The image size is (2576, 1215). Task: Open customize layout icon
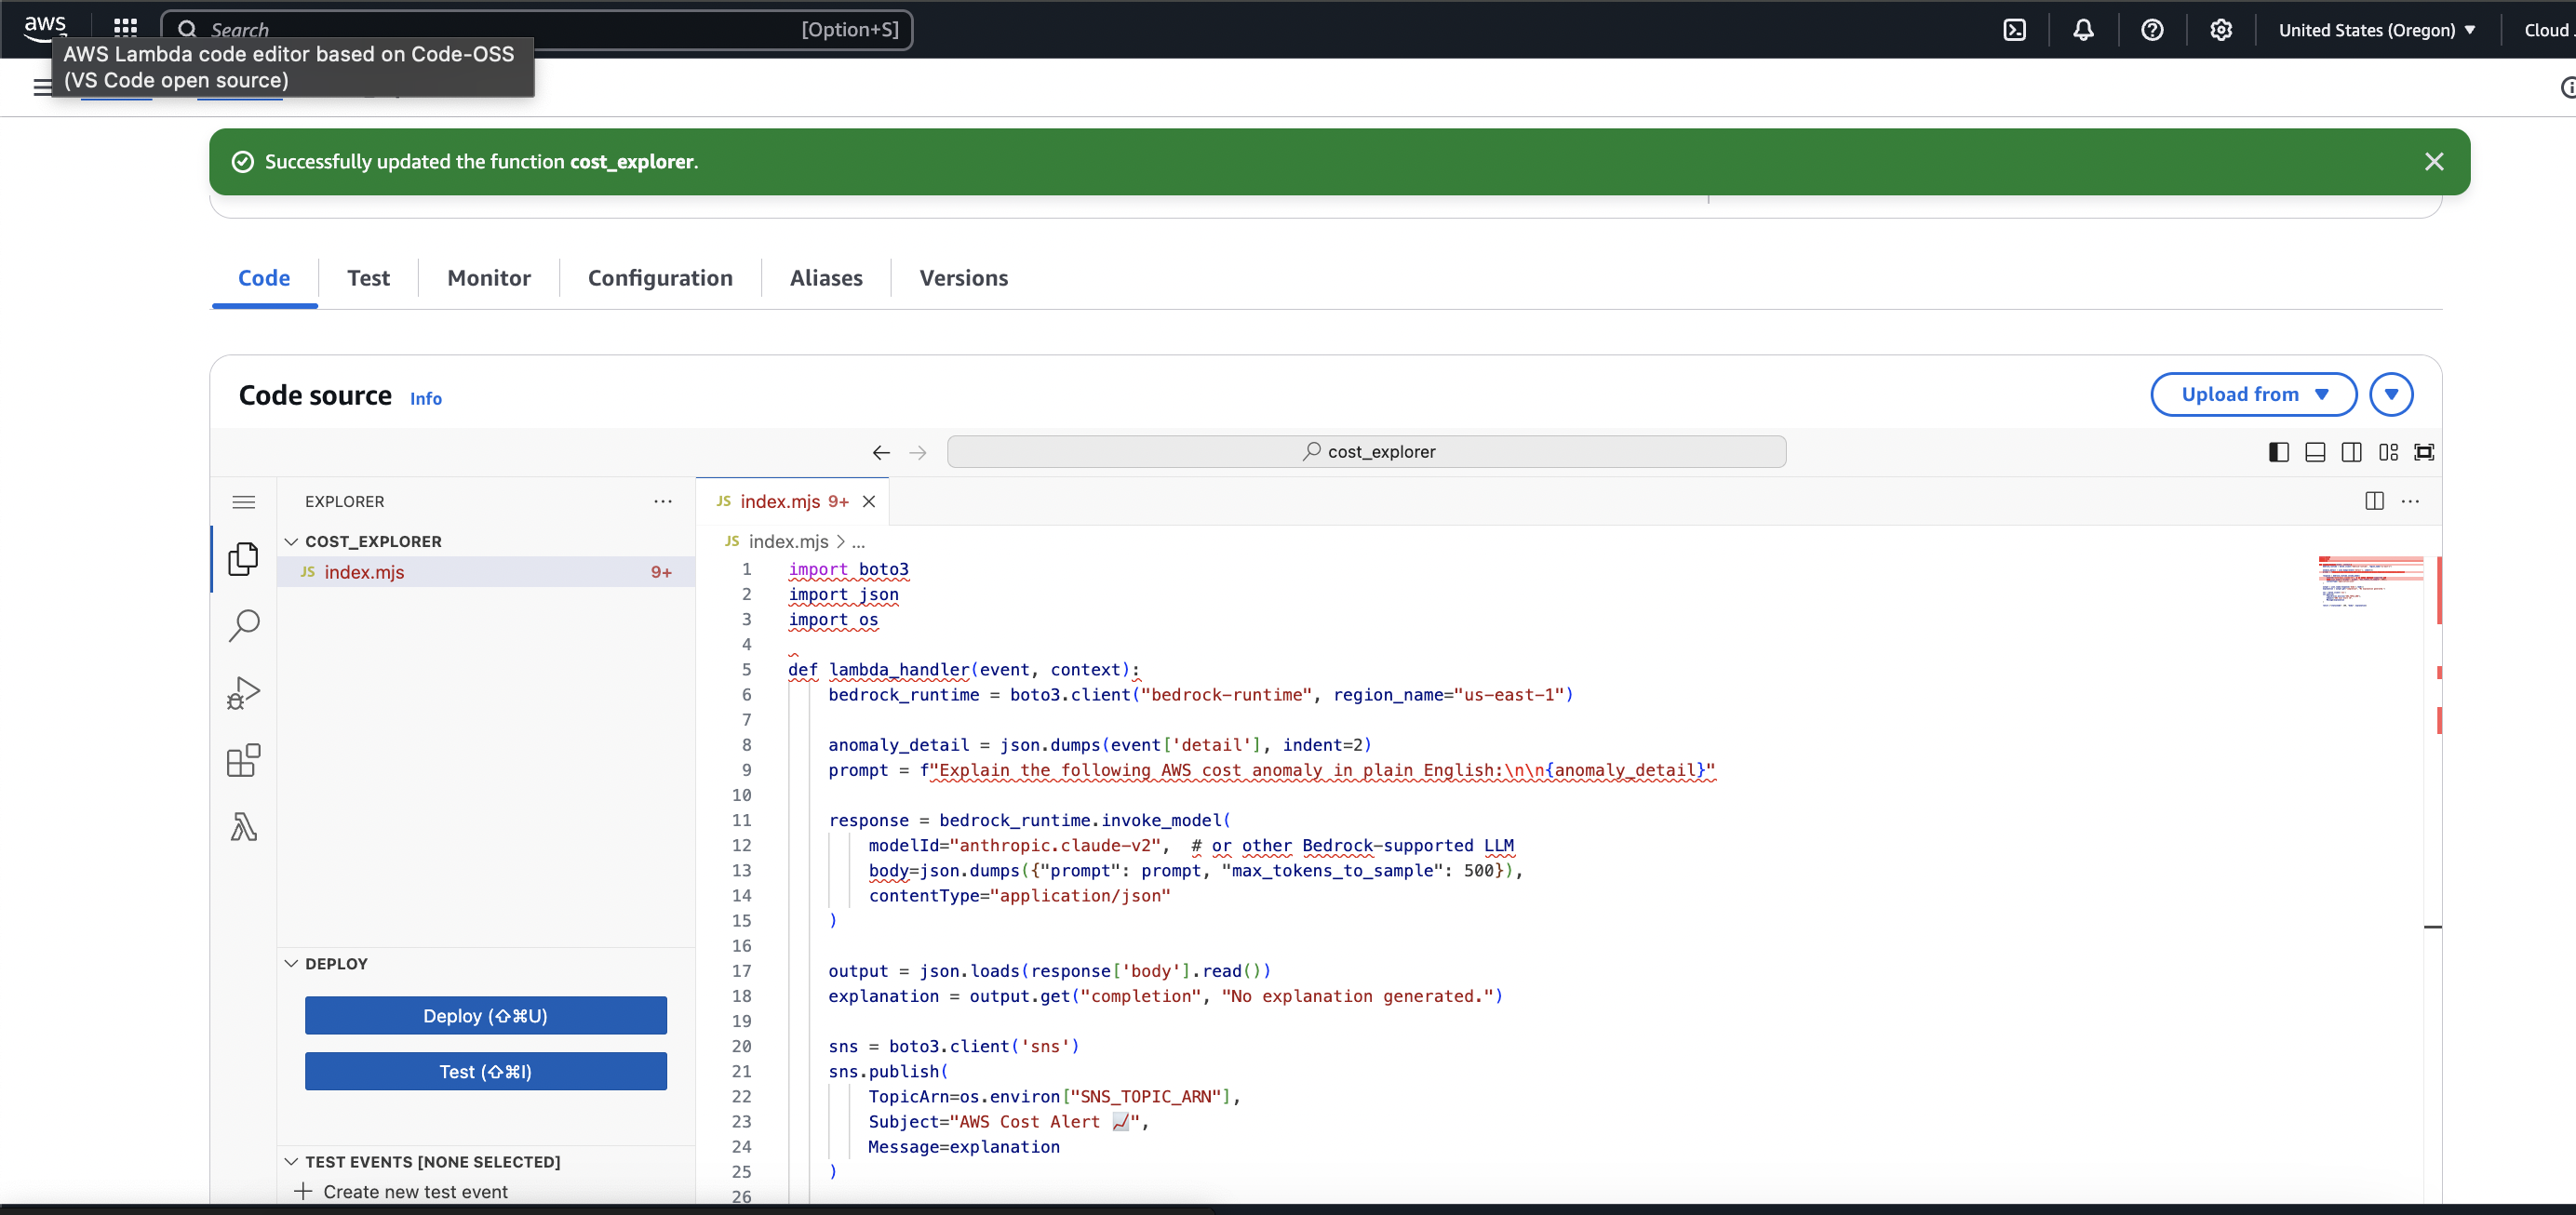pos(2388,452)
